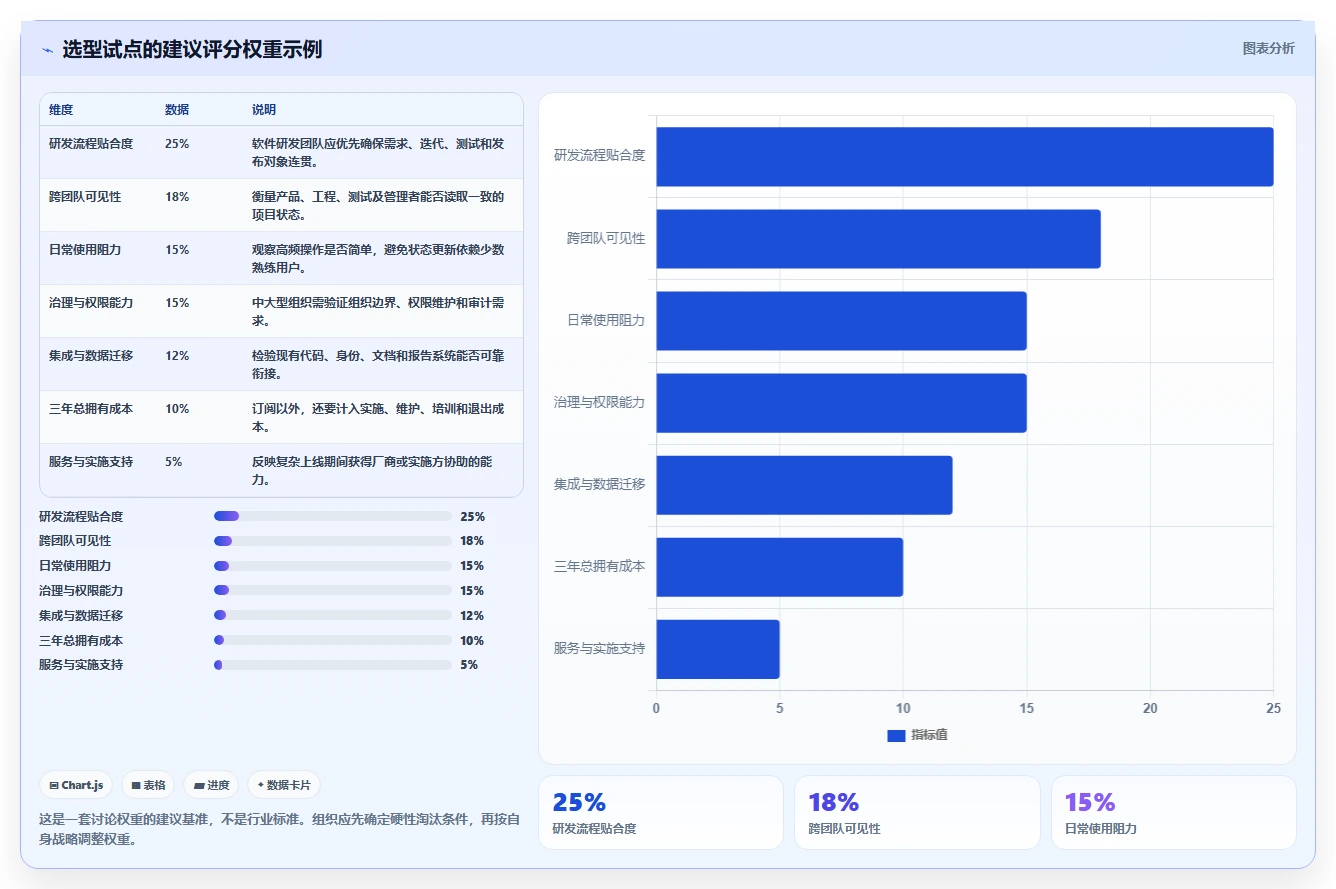Click the 12% cell in the table
This screenshot has width=1336, height=889.
click(x=177, y=356)
